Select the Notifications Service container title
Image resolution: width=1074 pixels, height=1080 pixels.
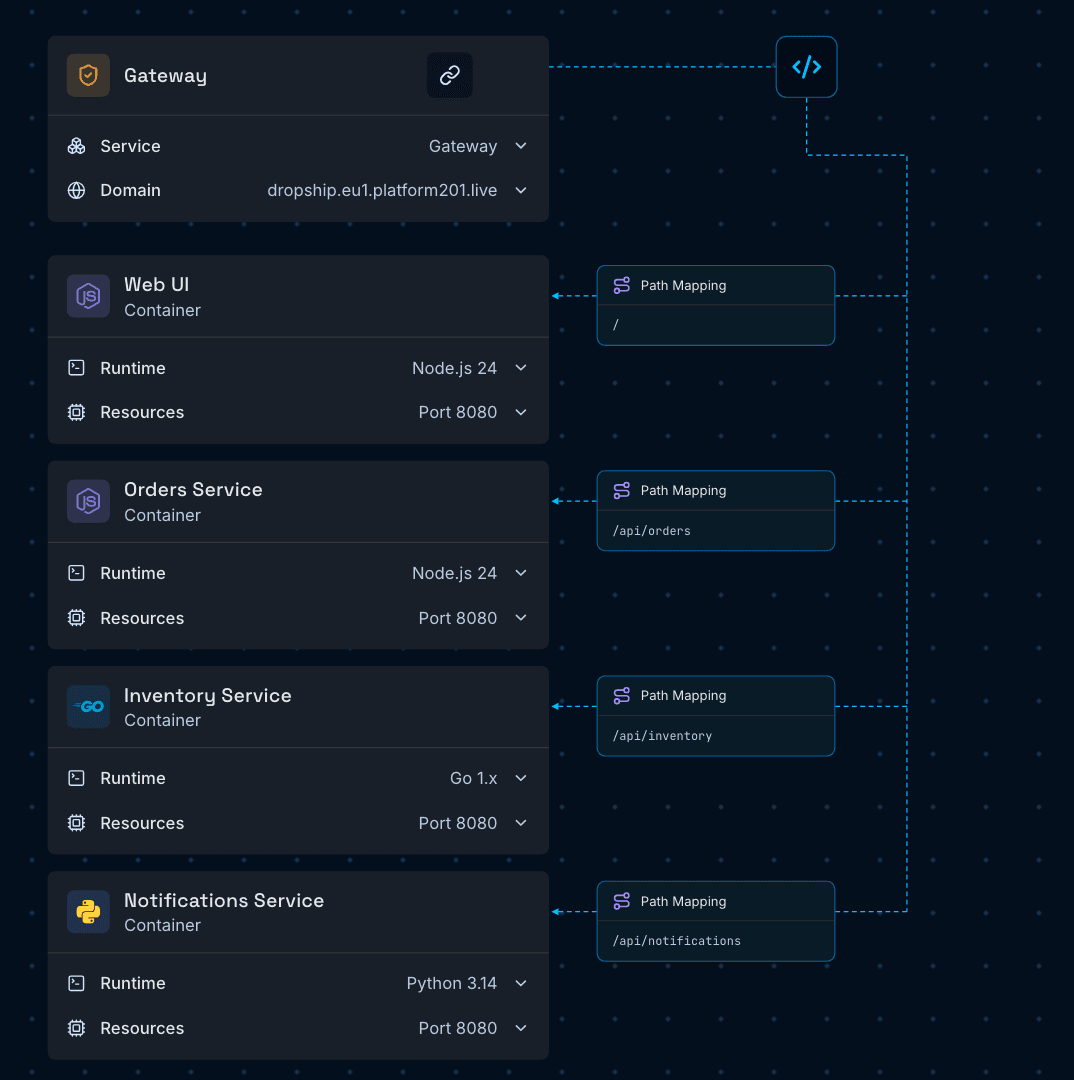coord(224,900)
